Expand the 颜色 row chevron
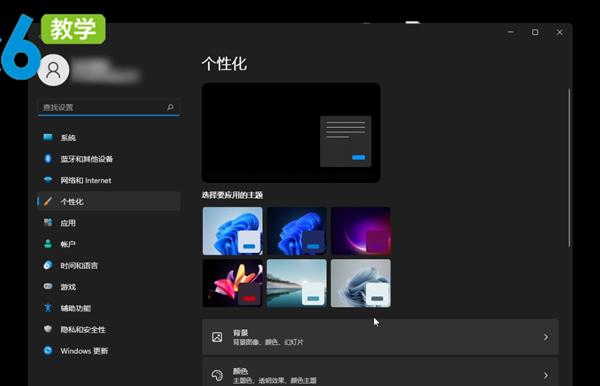The height and width of the screenshot is (386, 600). [x=546, y=375]
